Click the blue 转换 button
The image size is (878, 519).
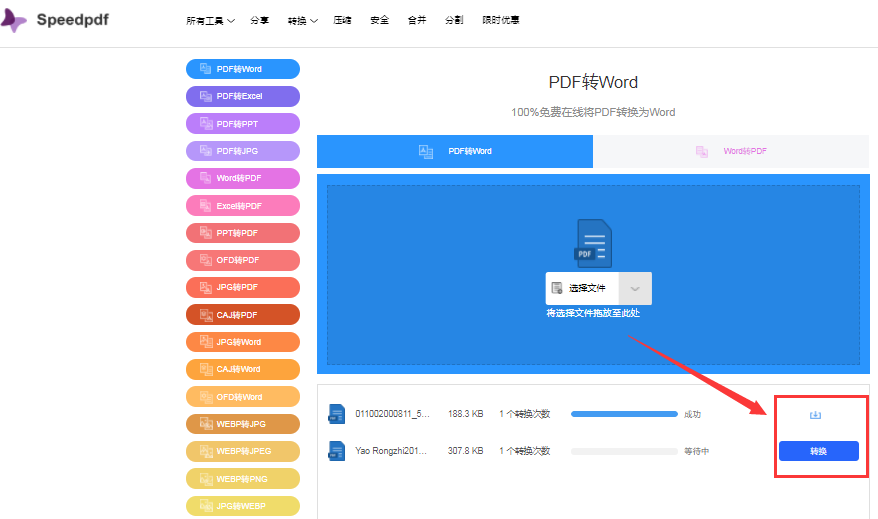[819, 451]
